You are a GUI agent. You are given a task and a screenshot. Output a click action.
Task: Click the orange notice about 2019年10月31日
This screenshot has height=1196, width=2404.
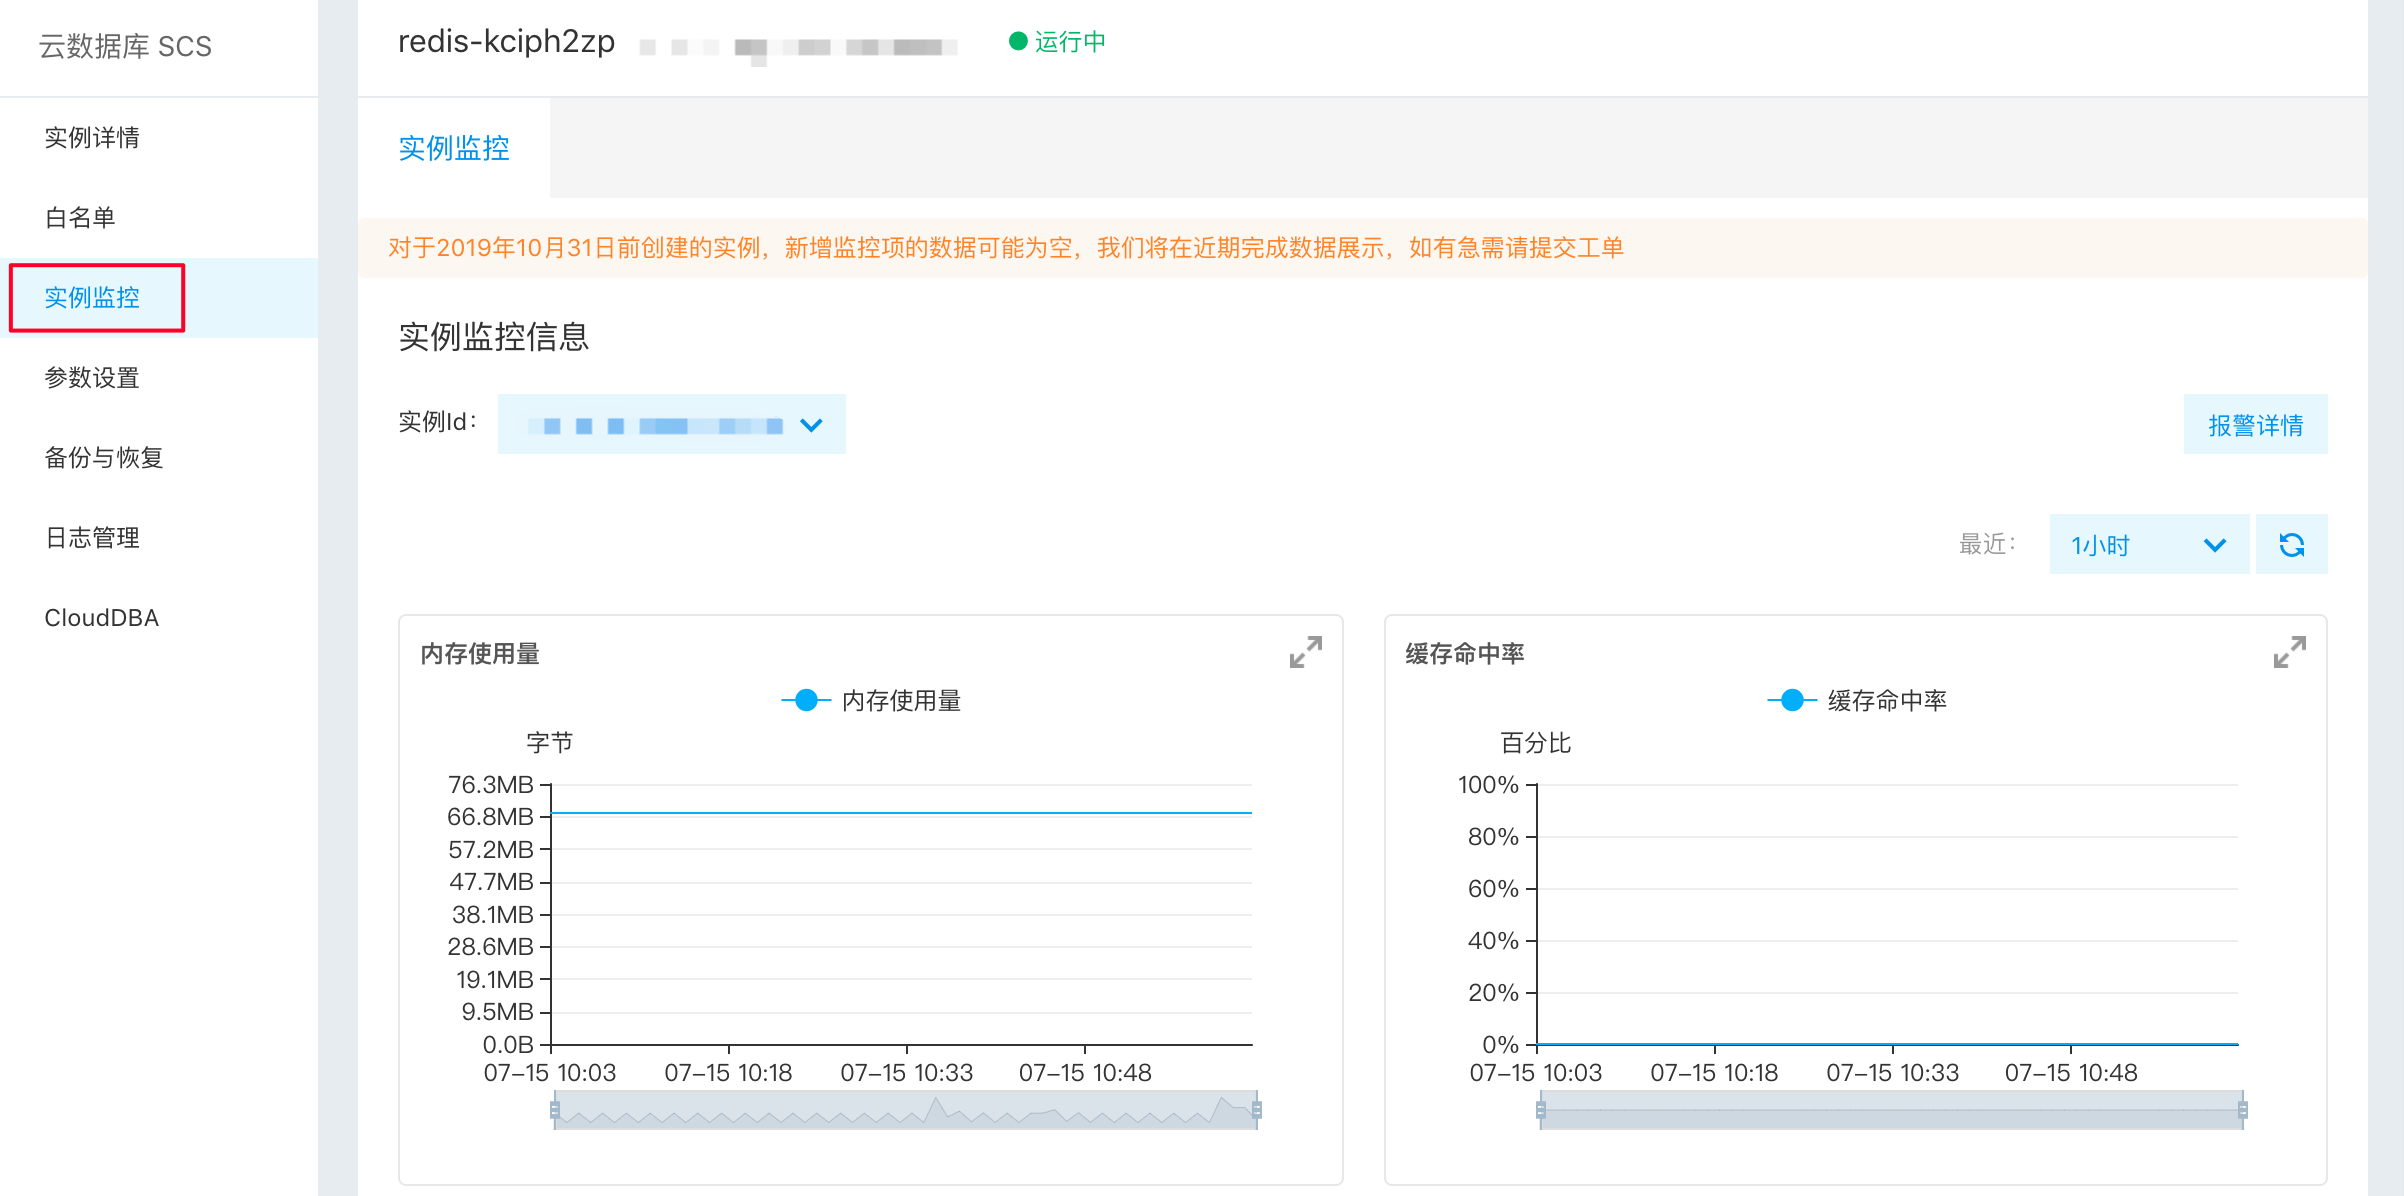(1005, 248)
